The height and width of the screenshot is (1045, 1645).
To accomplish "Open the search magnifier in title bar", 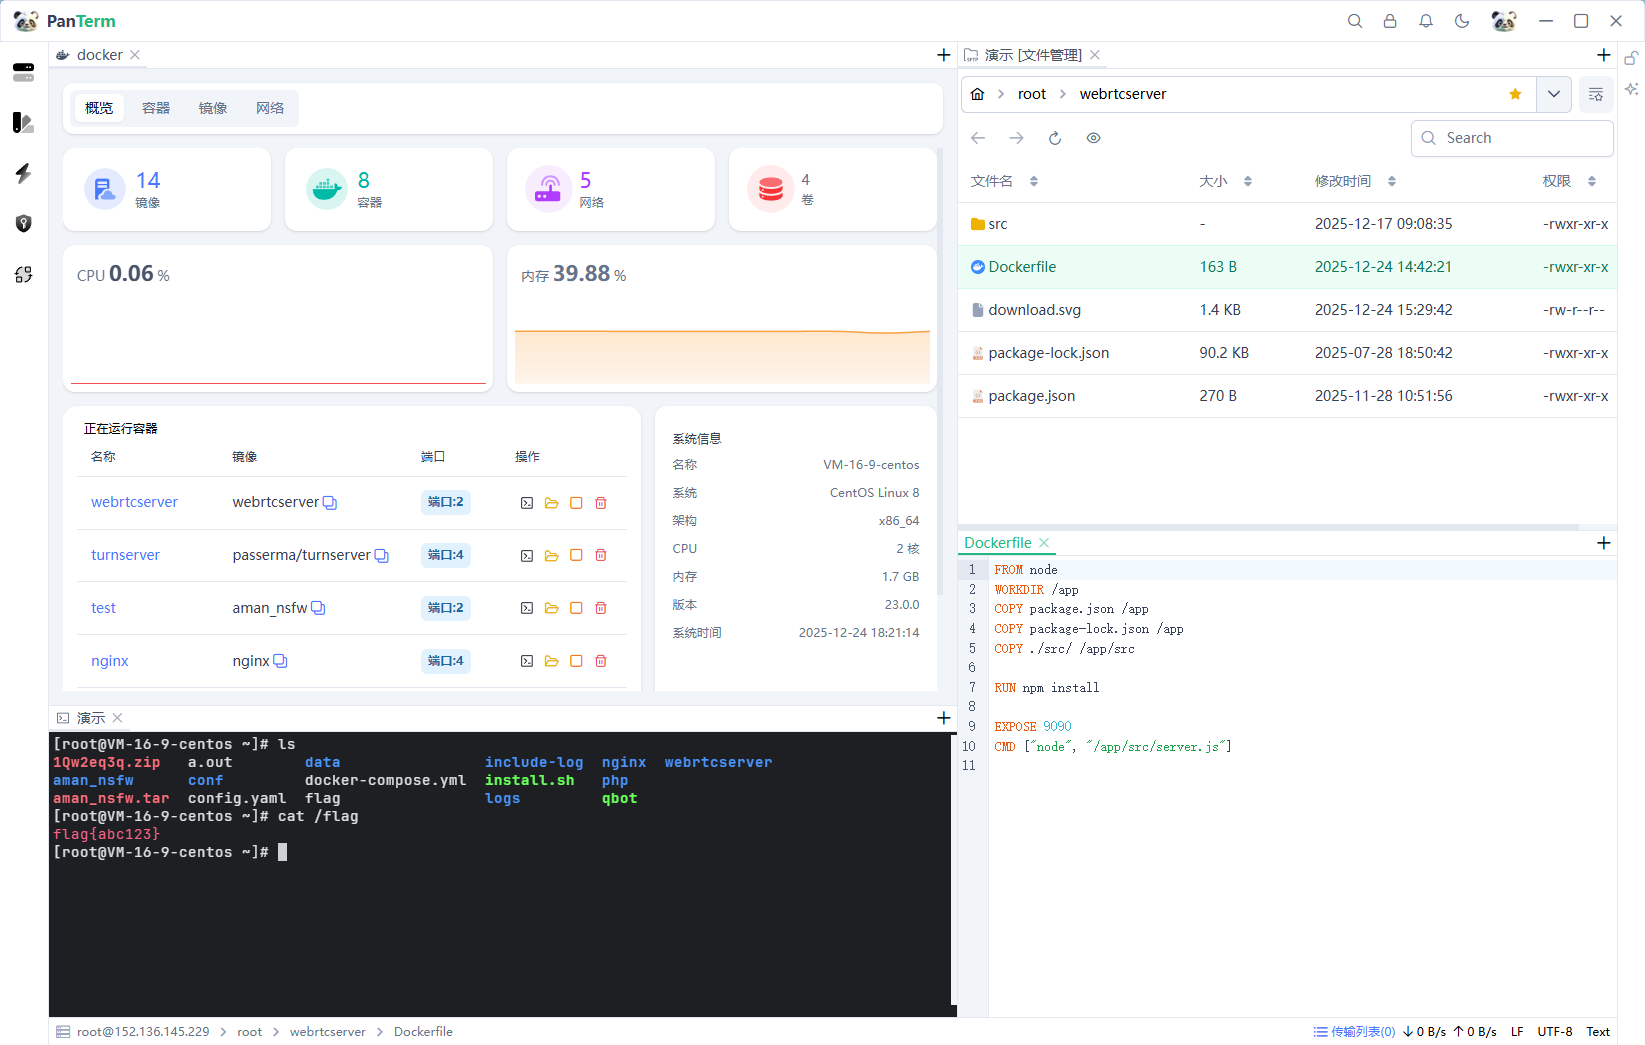I will coord(1355,21).
